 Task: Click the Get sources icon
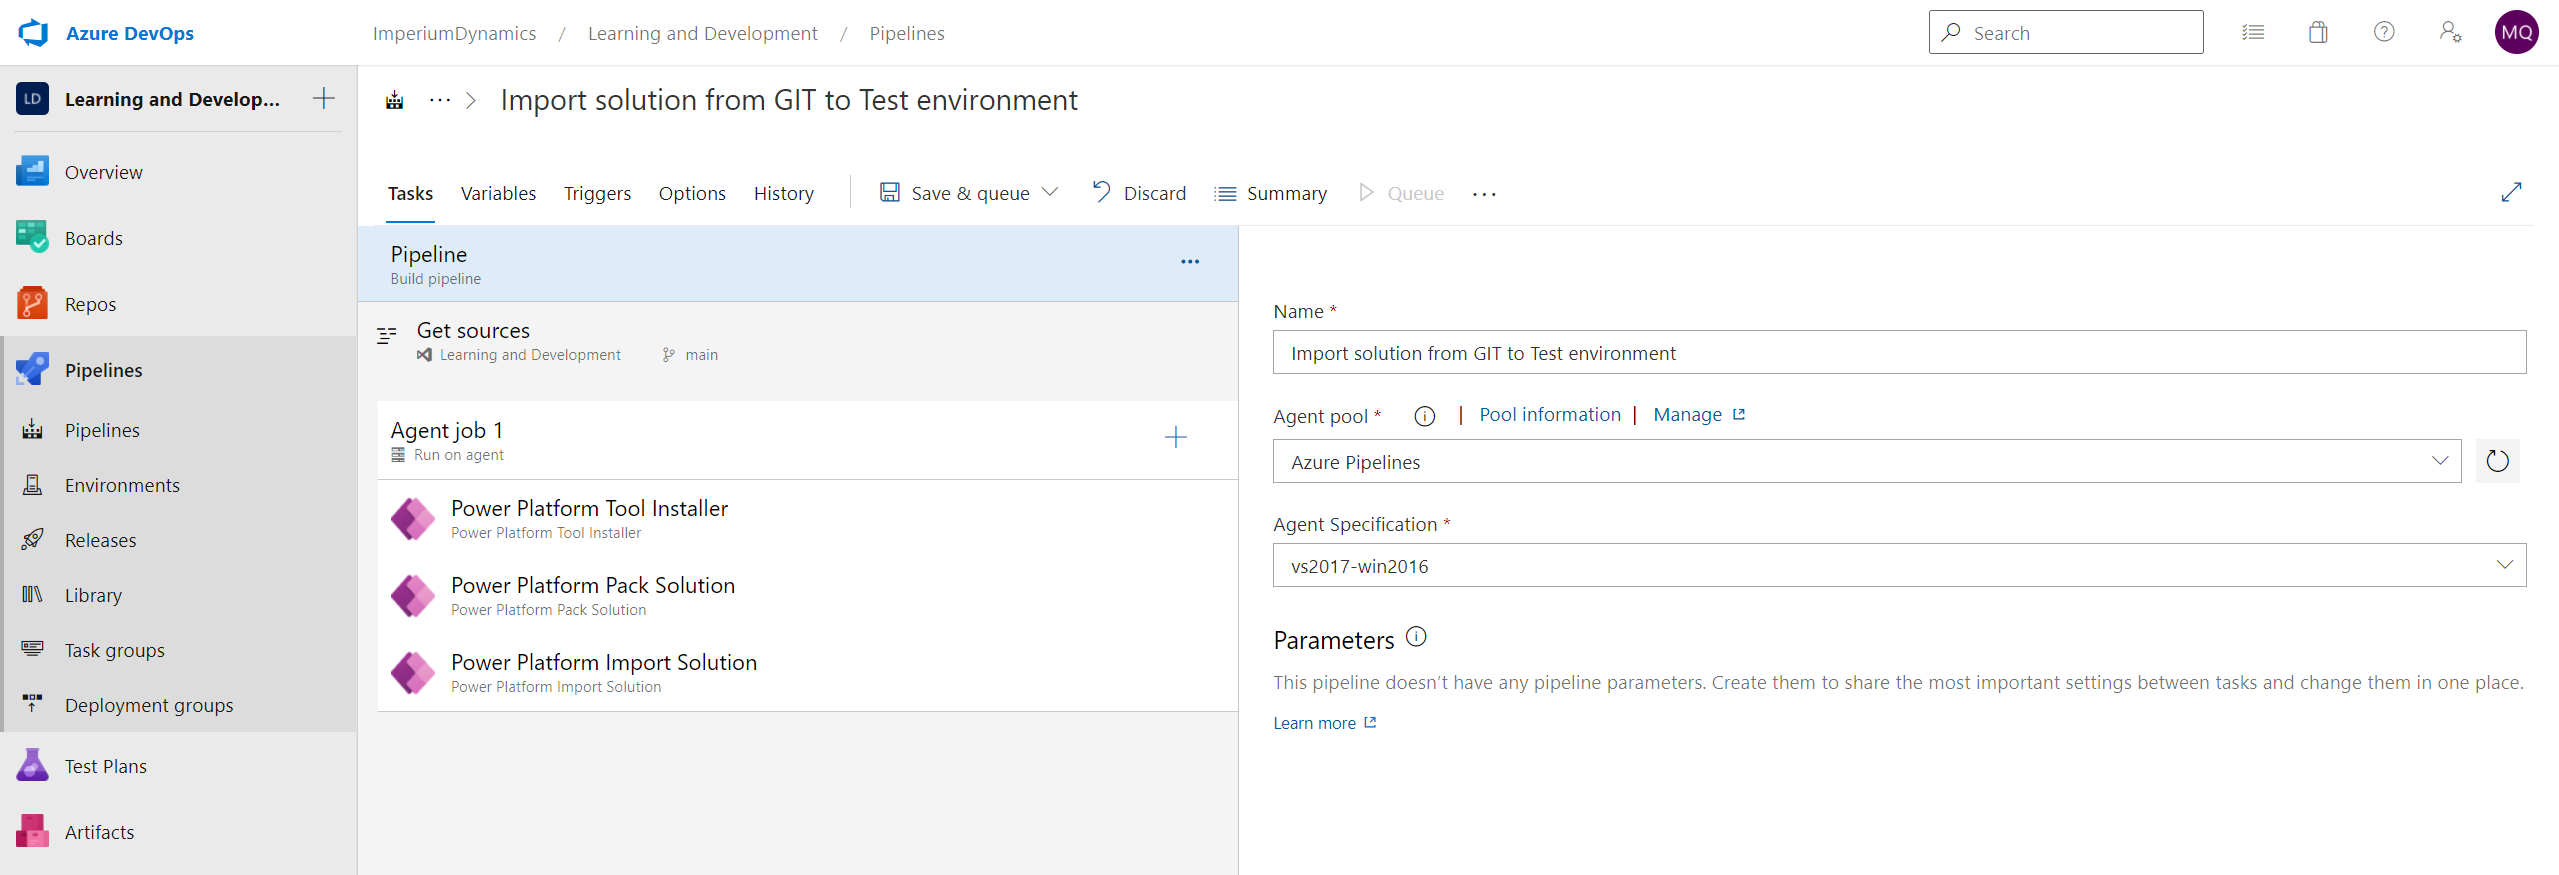point(386,335)
